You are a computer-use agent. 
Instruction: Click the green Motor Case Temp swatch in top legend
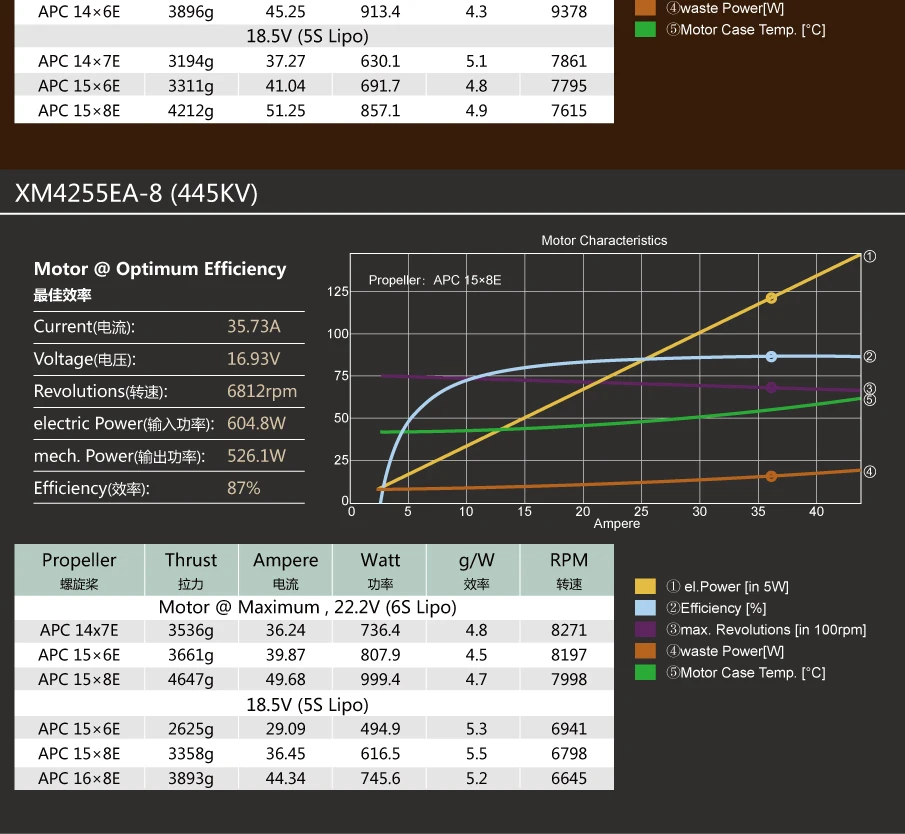(x=645, y=29)
